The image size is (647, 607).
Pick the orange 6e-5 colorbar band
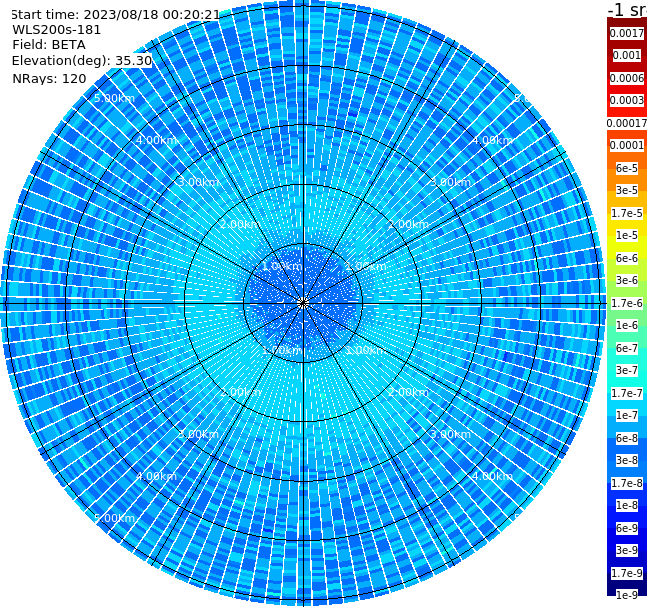(627, 168)
